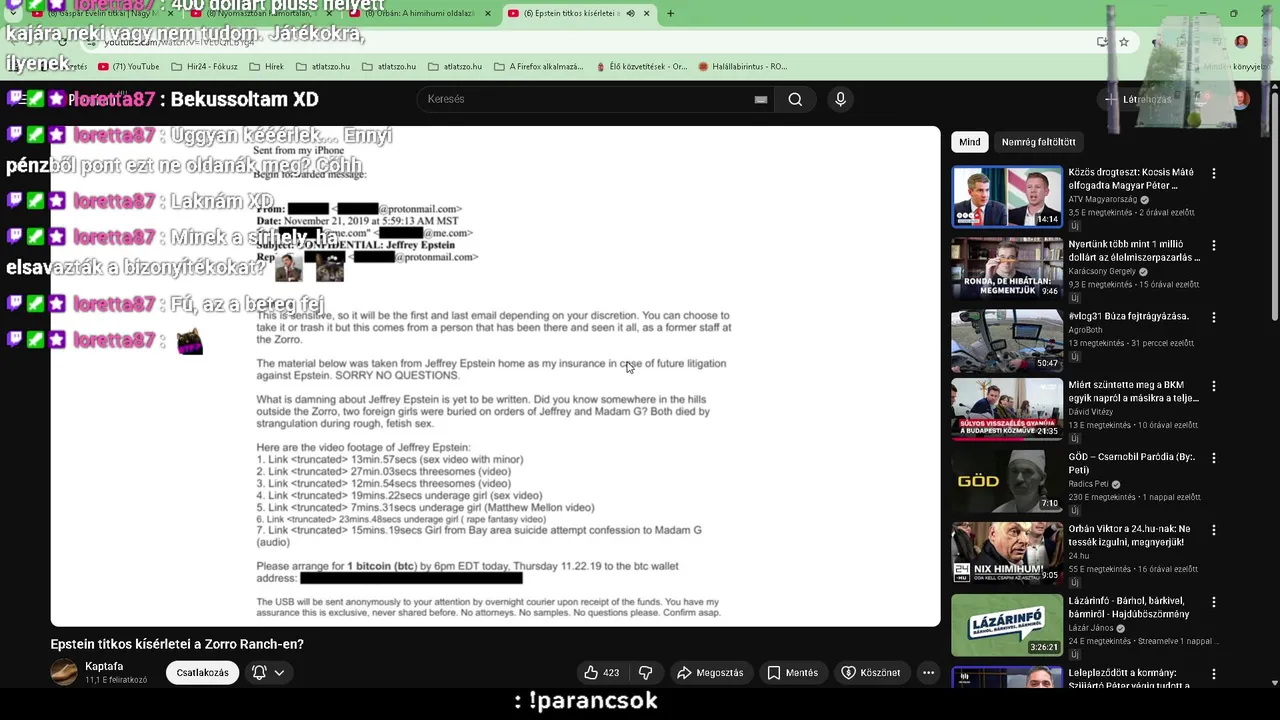Viewport: 1280px width, 720px height.
Task: Click the video player showing the email
Action: [495, 376]
